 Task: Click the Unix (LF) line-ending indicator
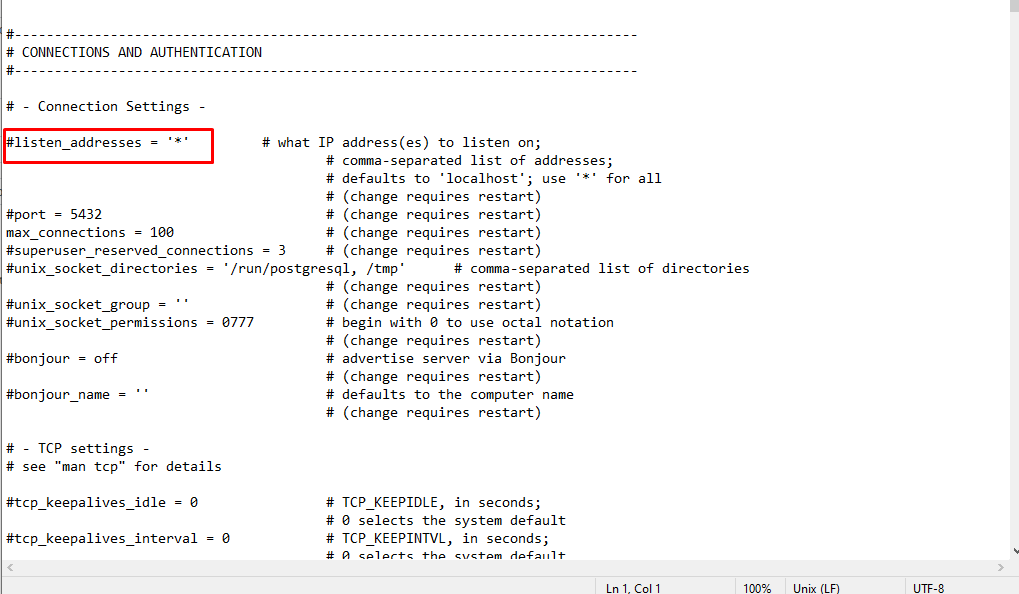(x=816, y=588)
